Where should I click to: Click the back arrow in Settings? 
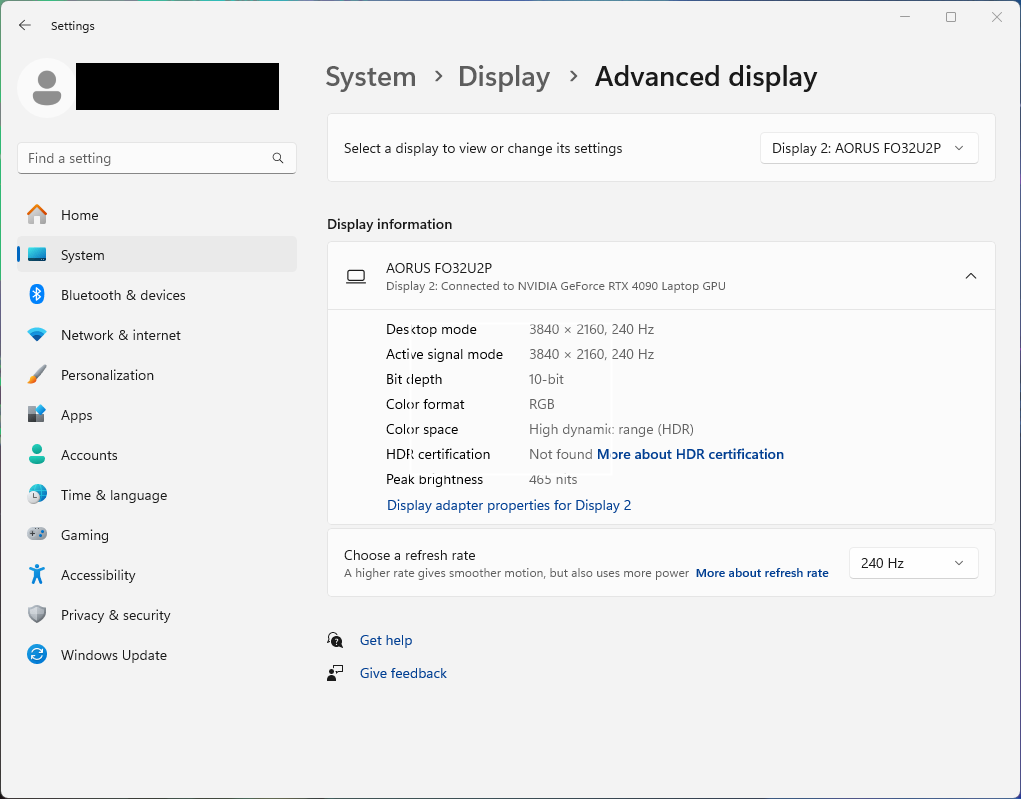25,25
